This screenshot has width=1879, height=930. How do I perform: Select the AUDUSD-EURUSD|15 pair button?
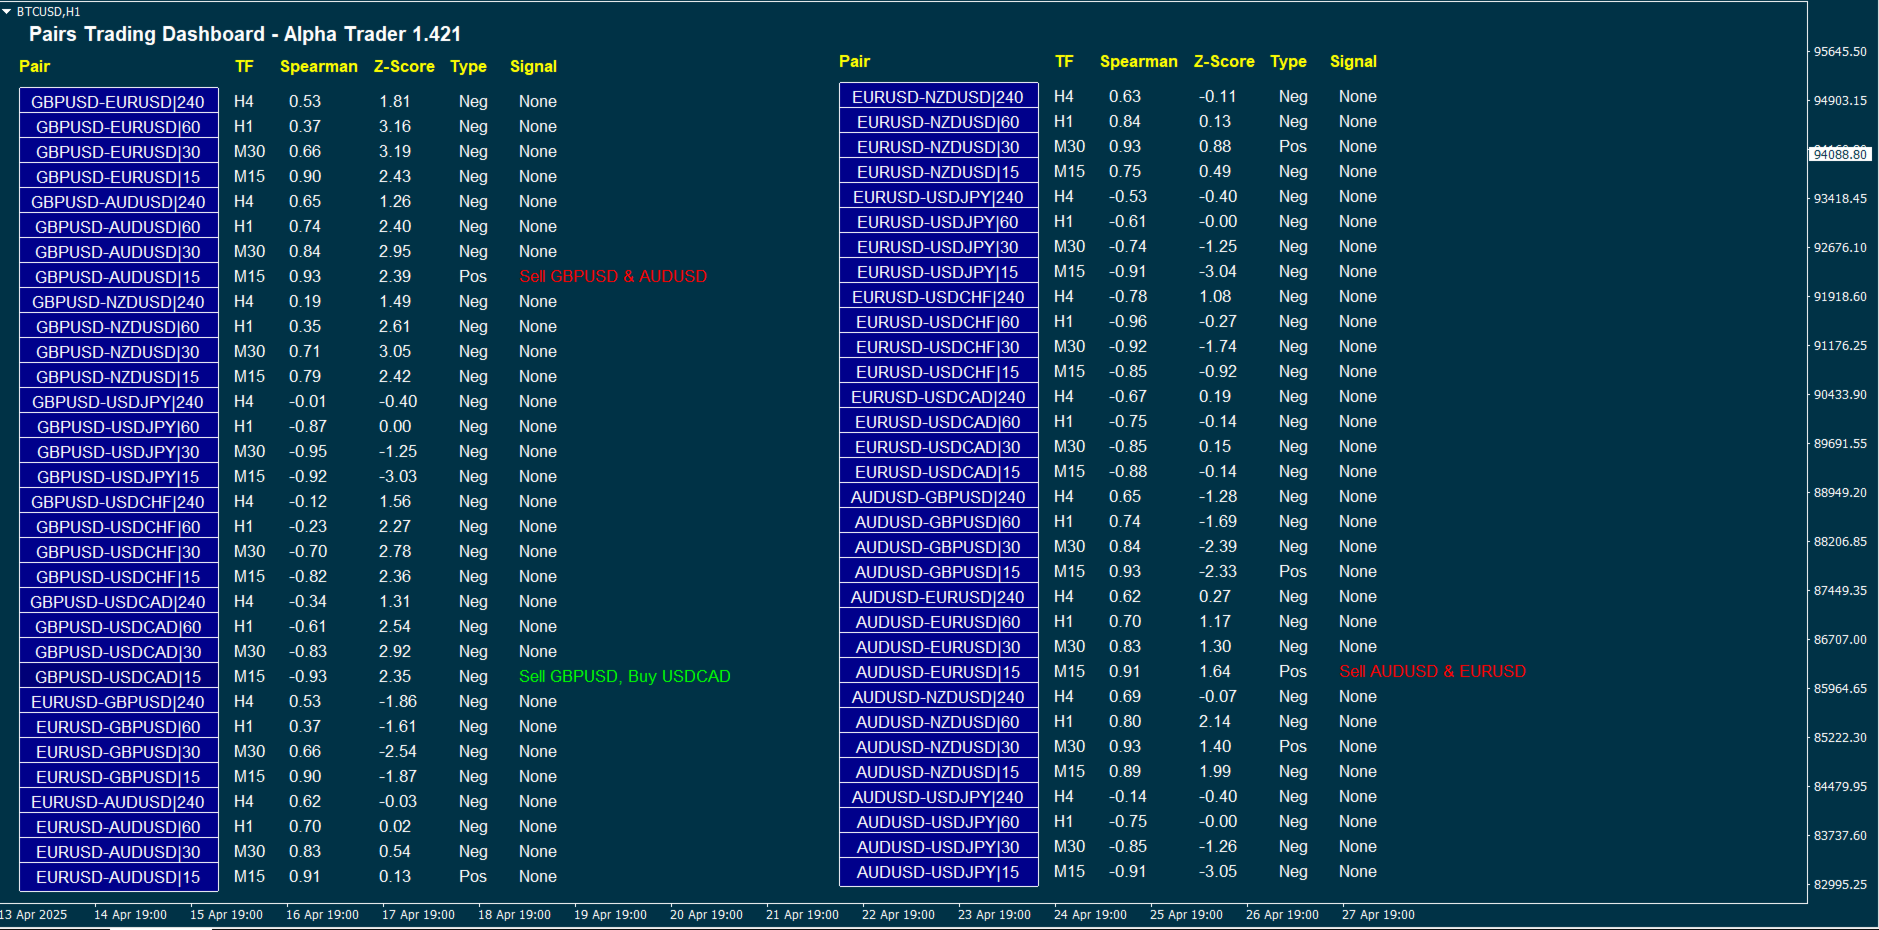939,672
